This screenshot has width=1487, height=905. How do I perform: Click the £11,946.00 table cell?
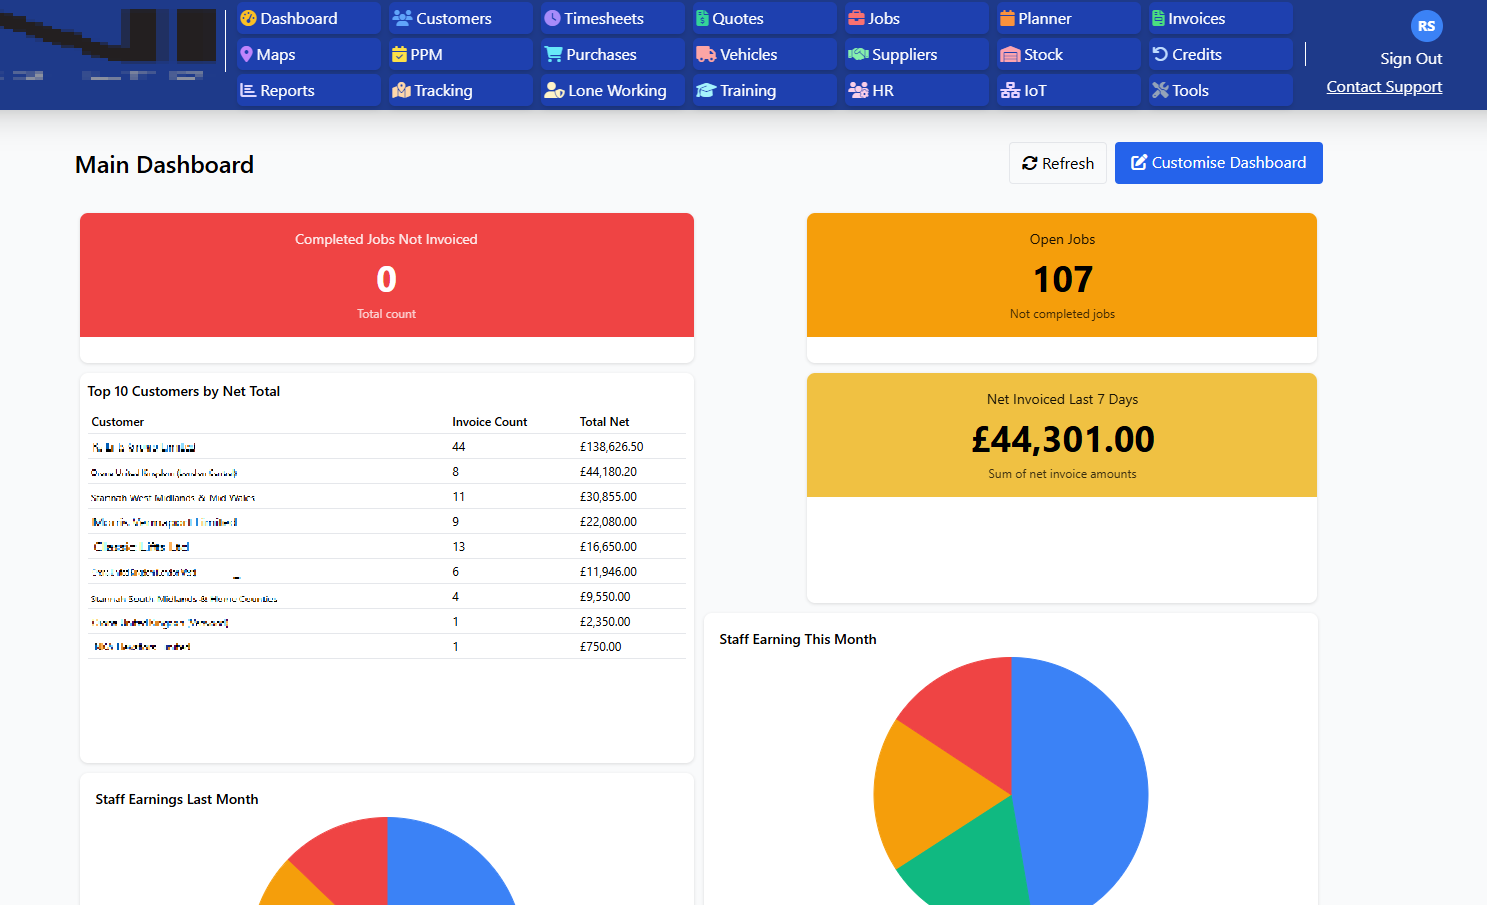pyautogui.click(x=608, y=572)
